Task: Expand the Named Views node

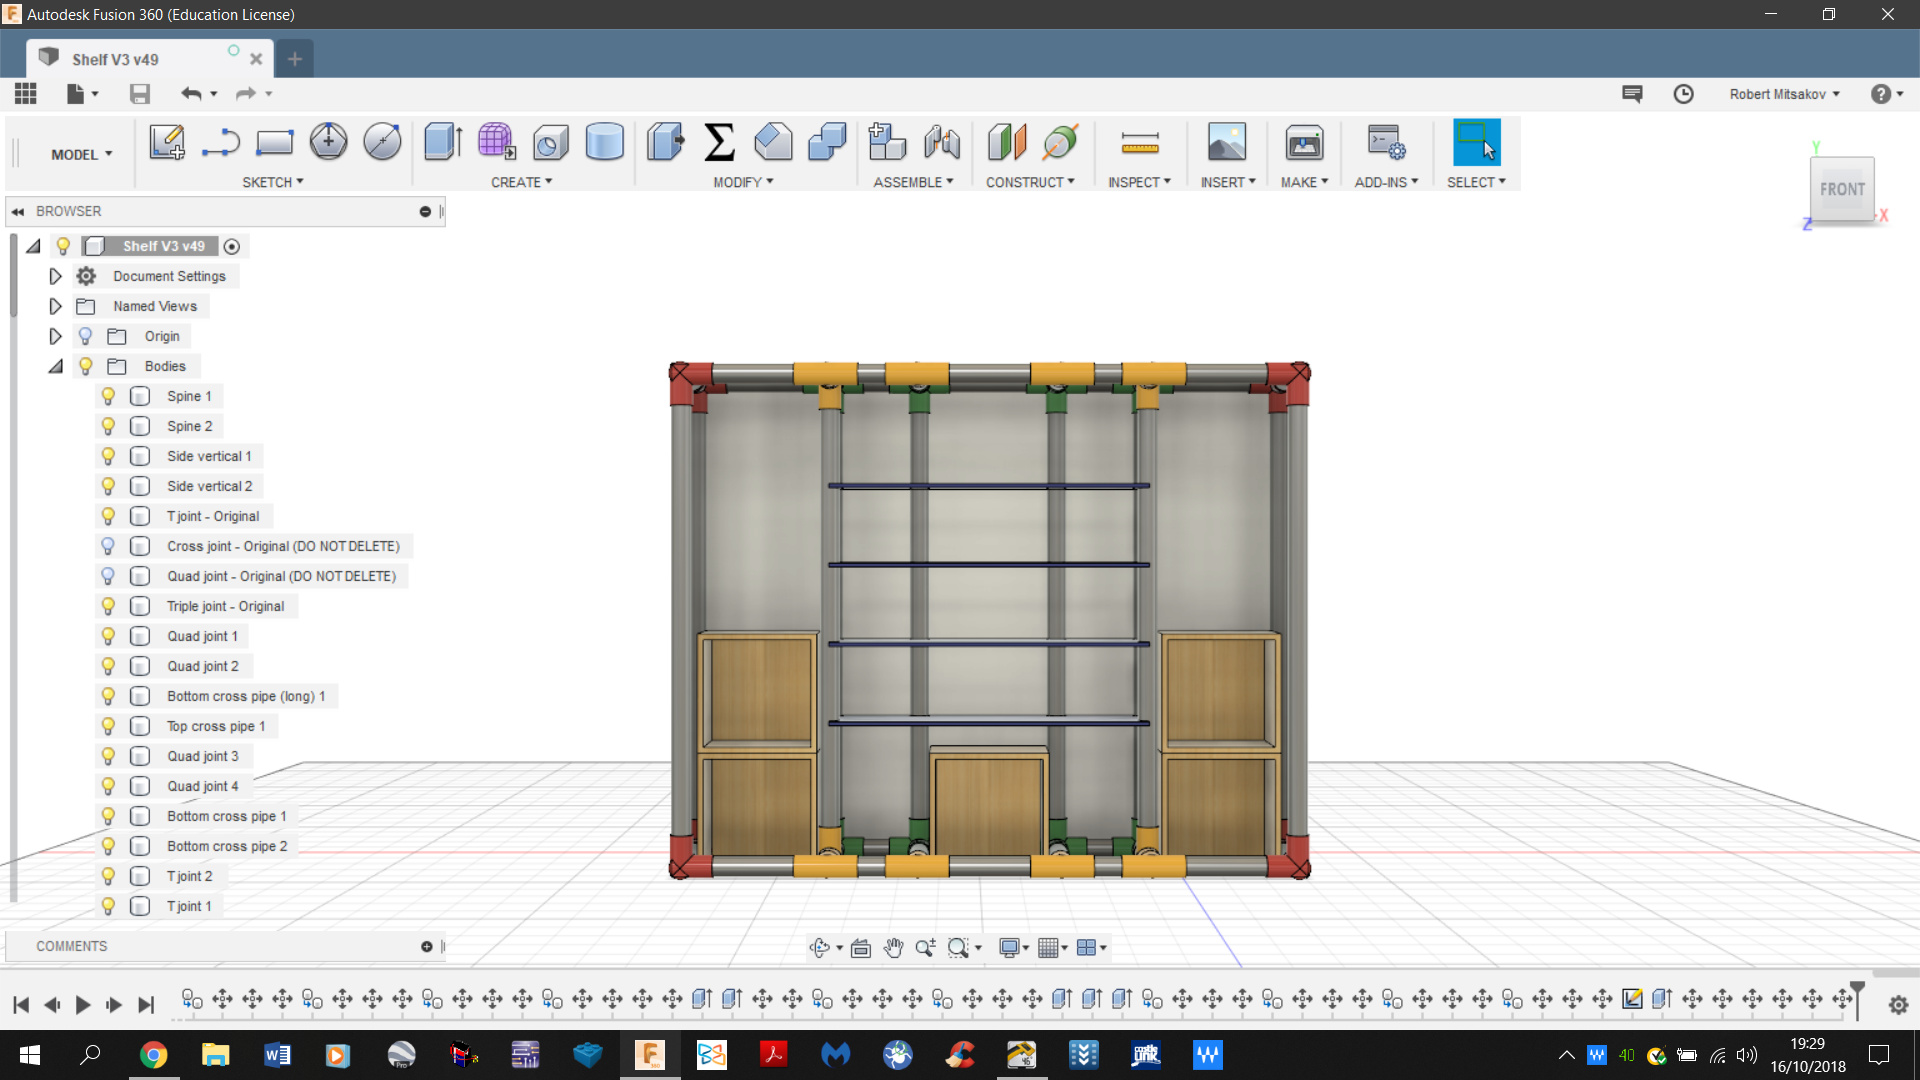Action: point(56,306)
